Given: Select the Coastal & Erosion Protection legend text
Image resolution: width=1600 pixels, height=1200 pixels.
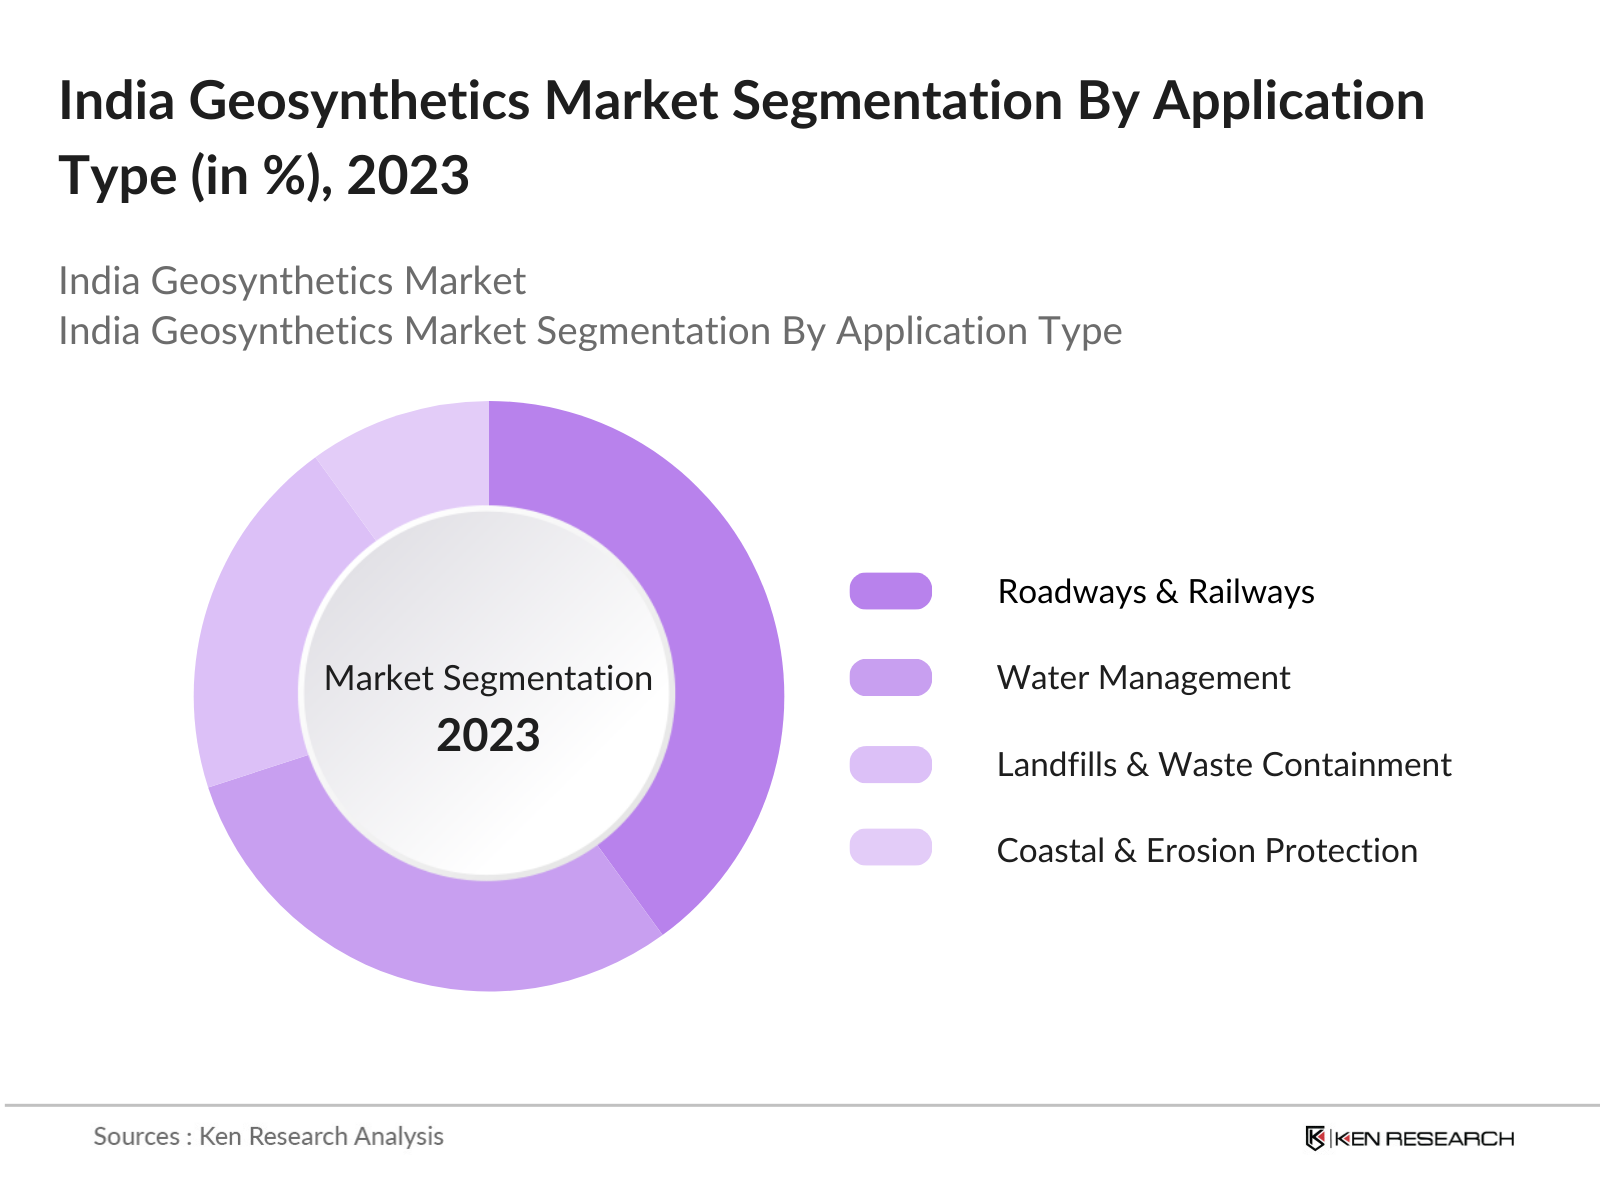Looking at the screenshot, I should tap(1207, 851).
